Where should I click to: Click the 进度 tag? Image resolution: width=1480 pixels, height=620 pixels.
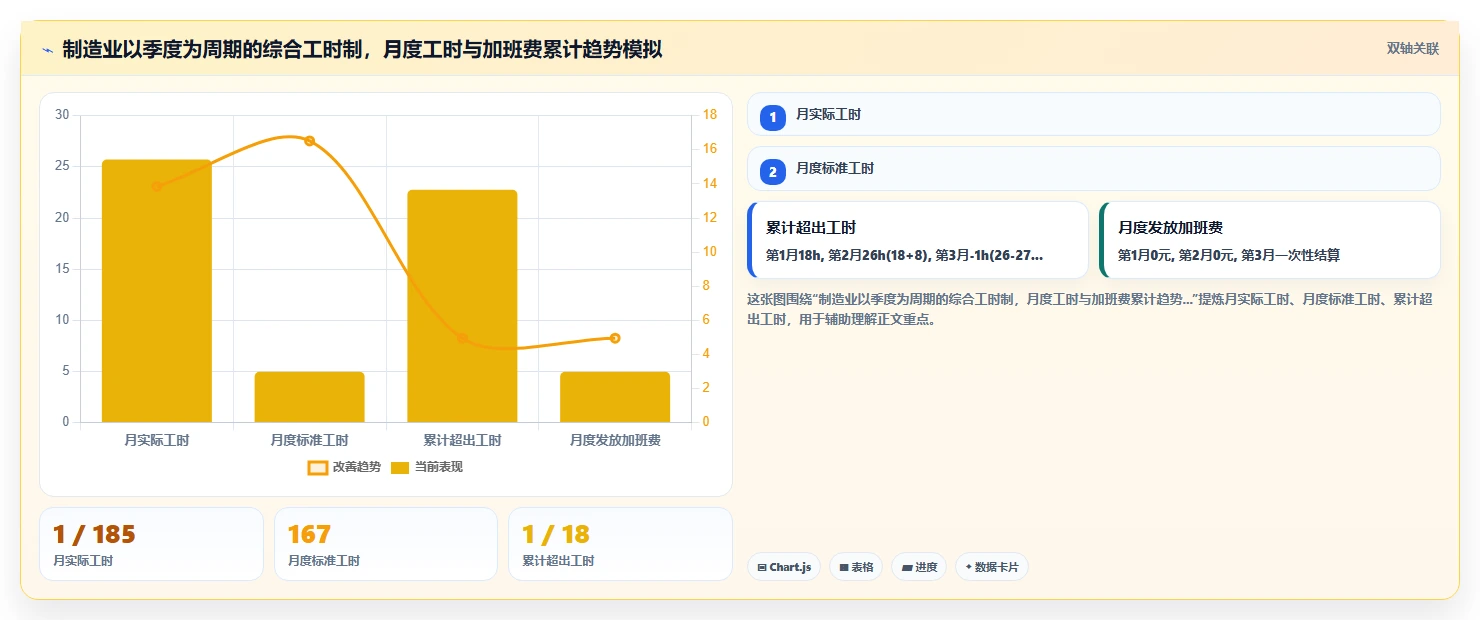coord(919,567)
